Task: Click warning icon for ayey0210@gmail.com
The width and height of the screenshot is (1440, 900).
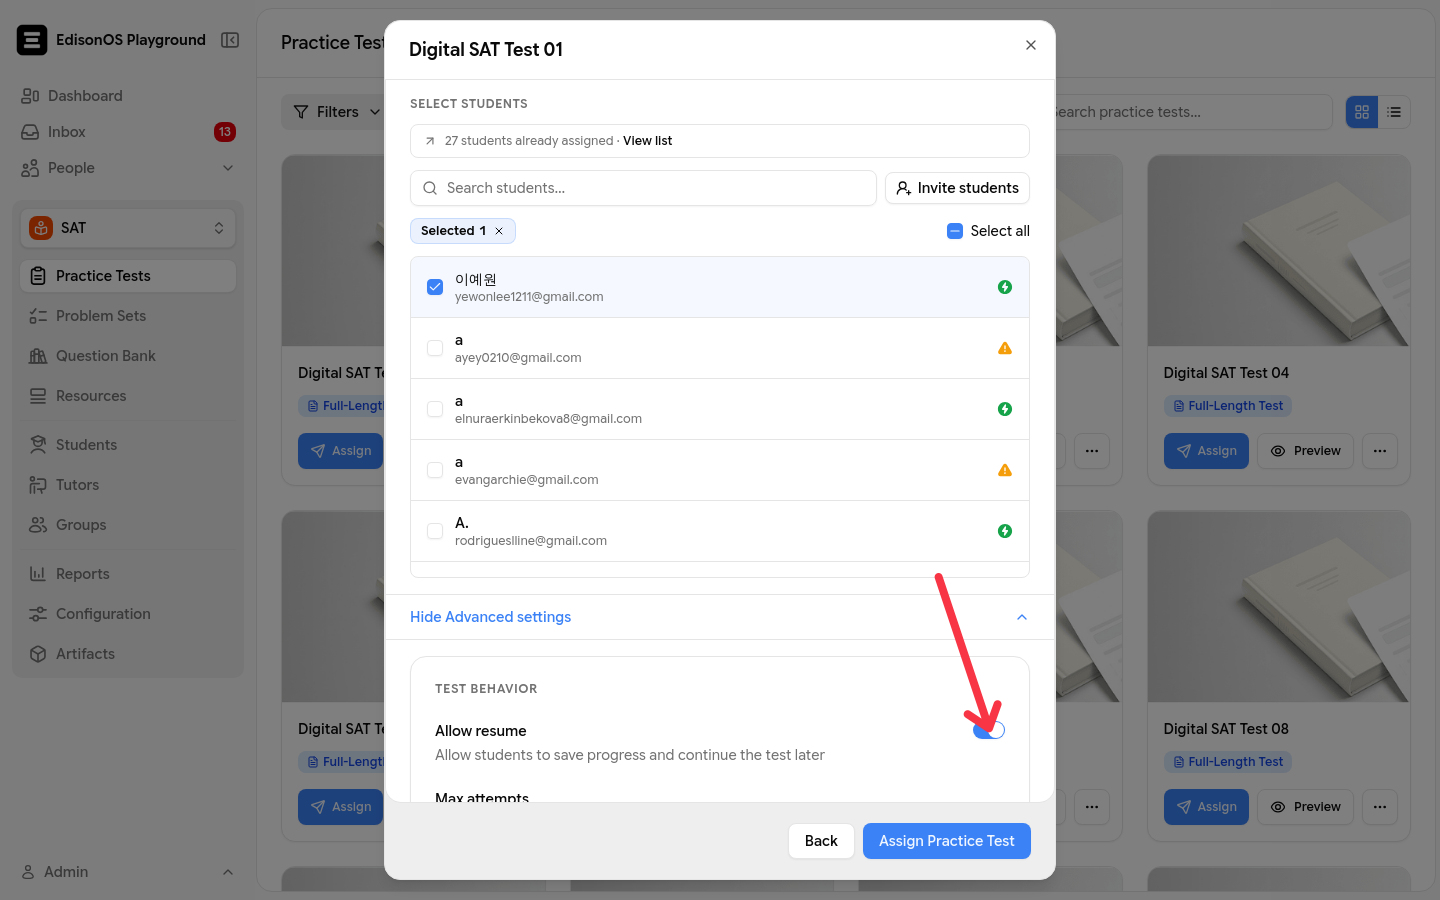Action: 1005,348
